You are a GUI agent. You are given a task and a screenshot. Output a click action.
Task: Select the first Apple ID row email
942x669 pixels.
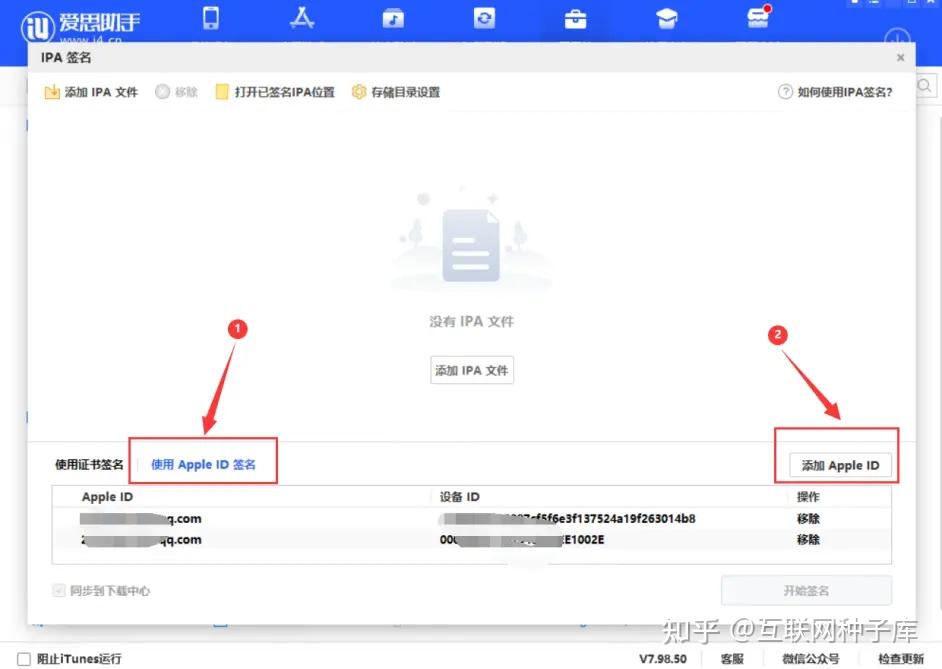pos(141,518)
